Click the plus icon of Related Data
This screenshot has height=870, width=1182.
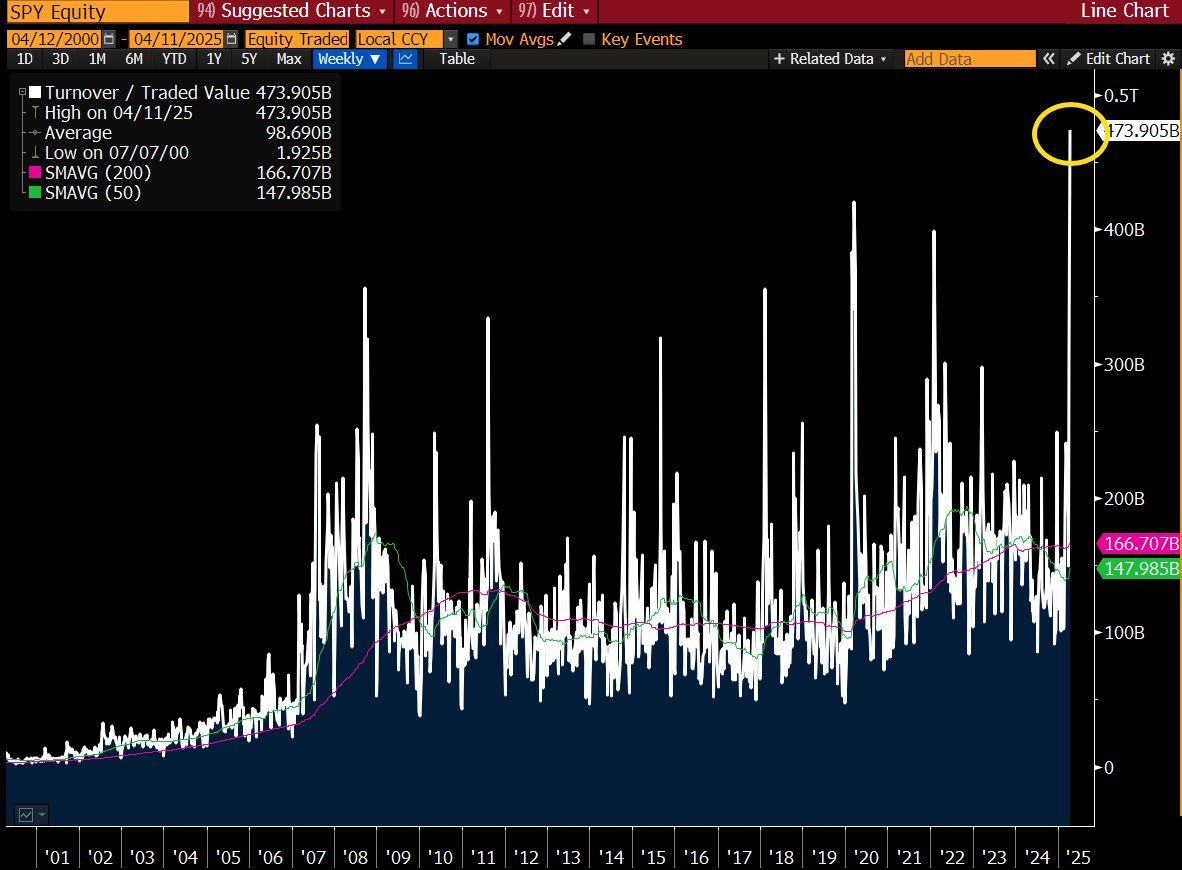779,59
